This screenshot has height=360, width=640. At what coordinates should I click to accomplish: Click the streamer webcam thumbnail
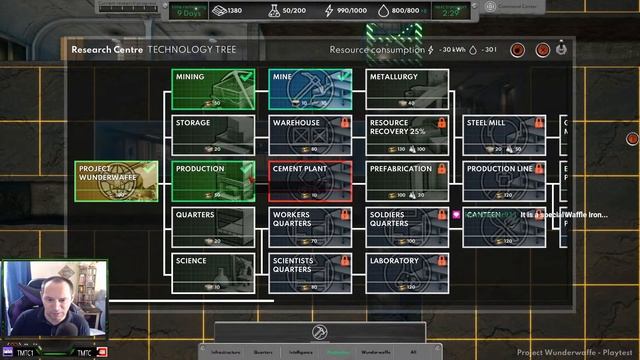pyautogui.click(x=55, y=299)
